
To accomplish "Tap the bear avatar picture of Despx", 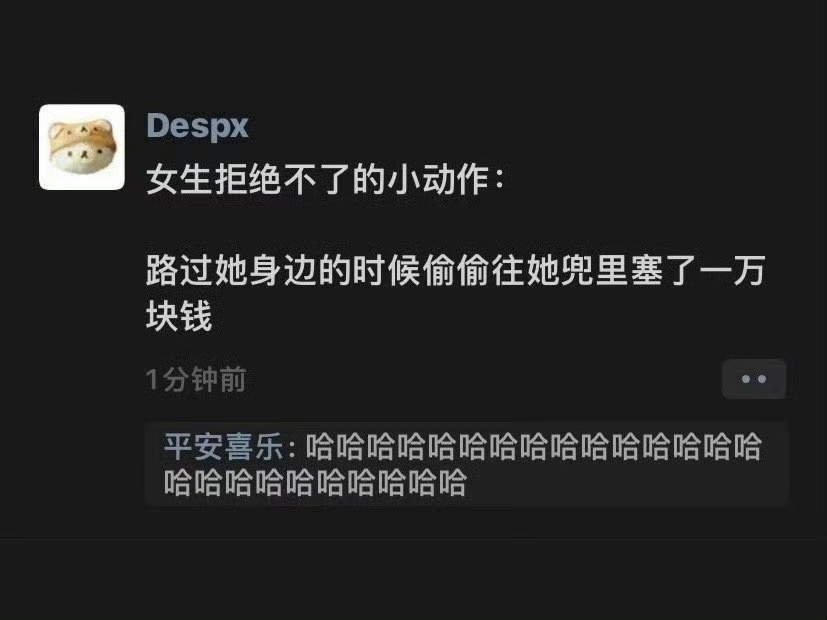I will point(82,147).
